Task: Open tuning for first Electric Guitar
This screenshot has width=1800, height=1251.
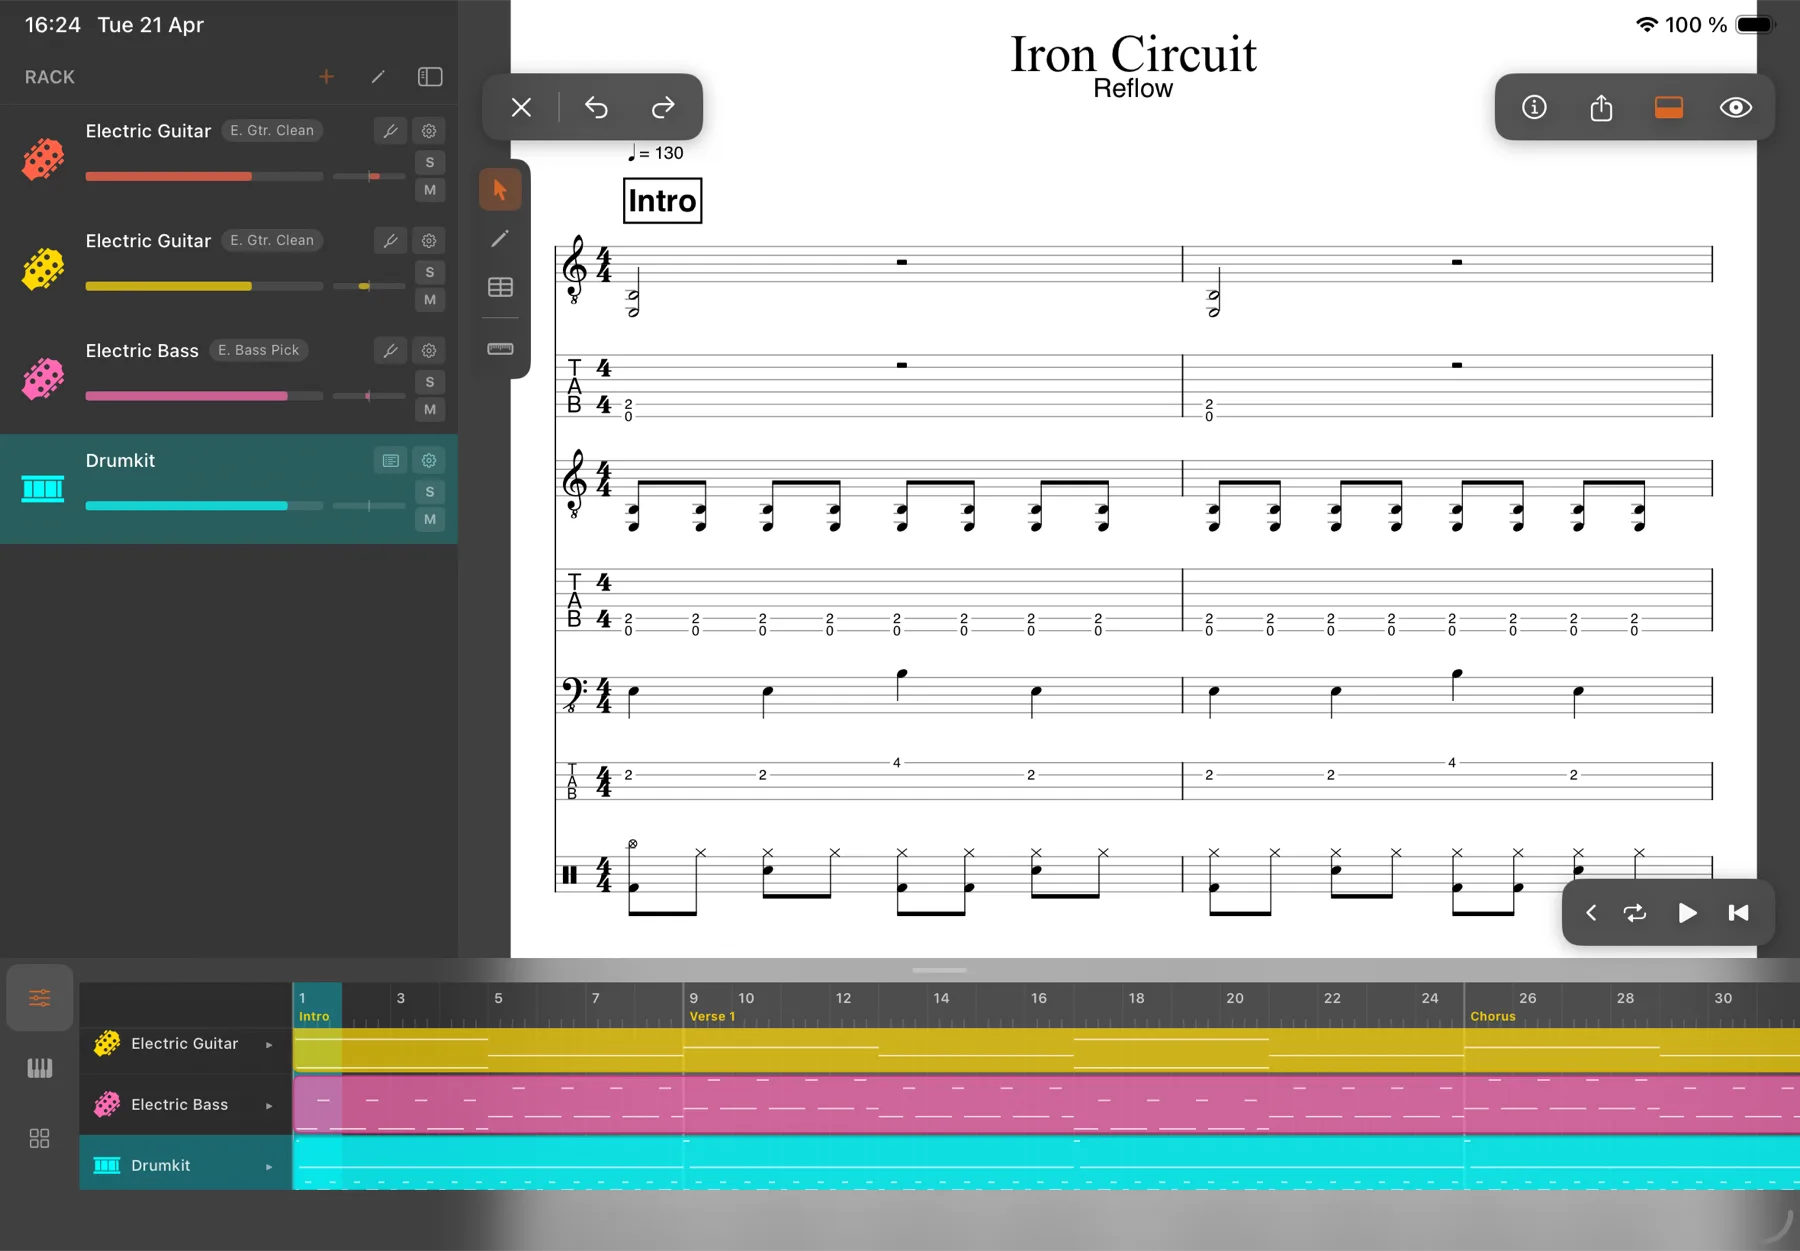Action: pos(390,131)
